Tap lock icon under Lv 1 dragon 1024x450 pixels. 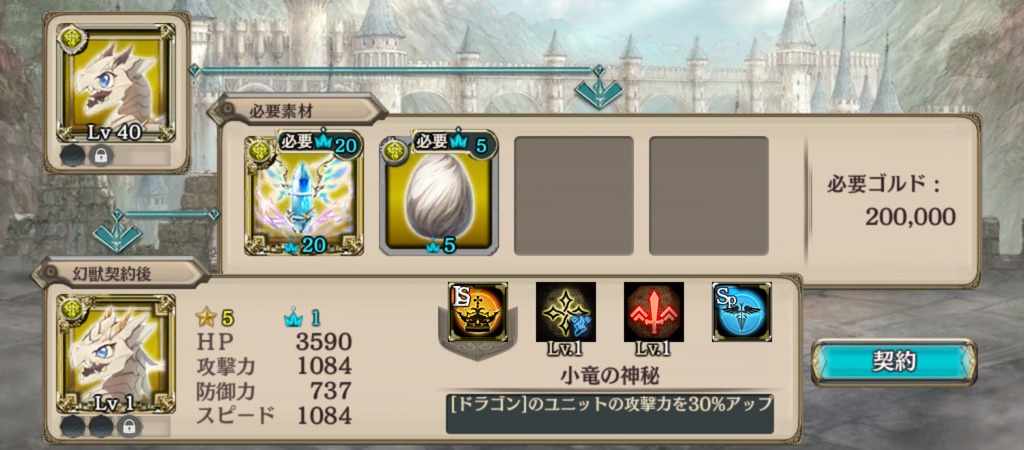[x=129, y=426]
